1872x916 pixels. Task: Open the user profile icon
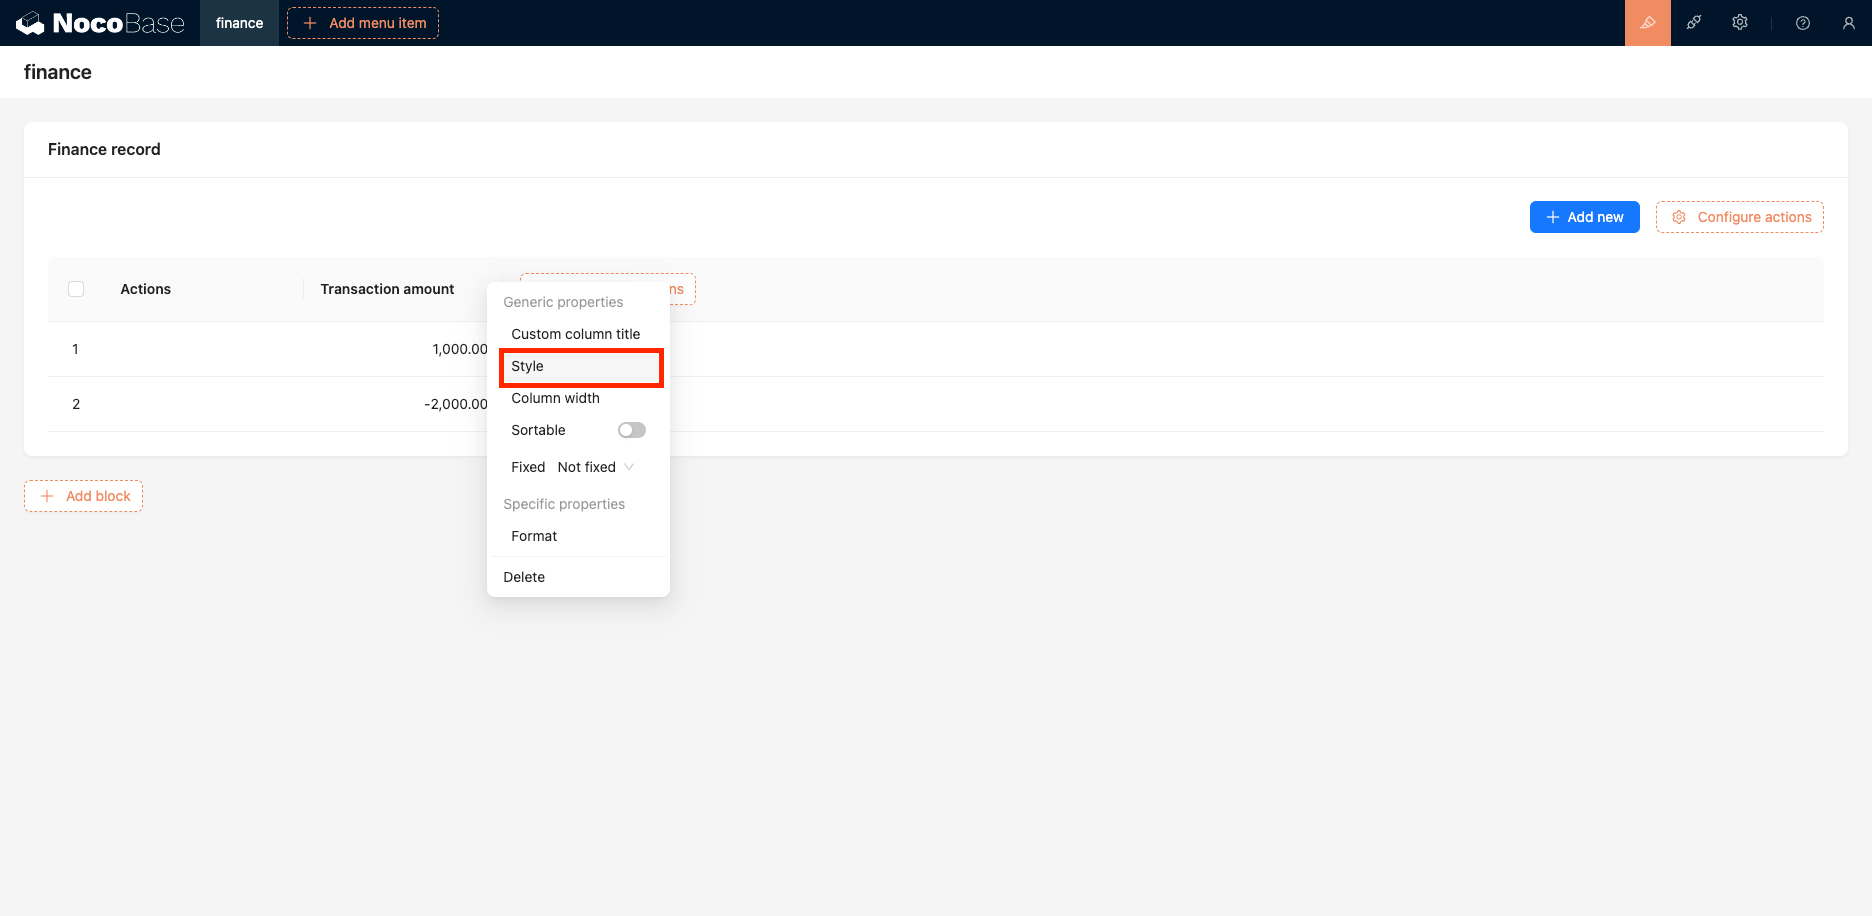coord(1848,23)
